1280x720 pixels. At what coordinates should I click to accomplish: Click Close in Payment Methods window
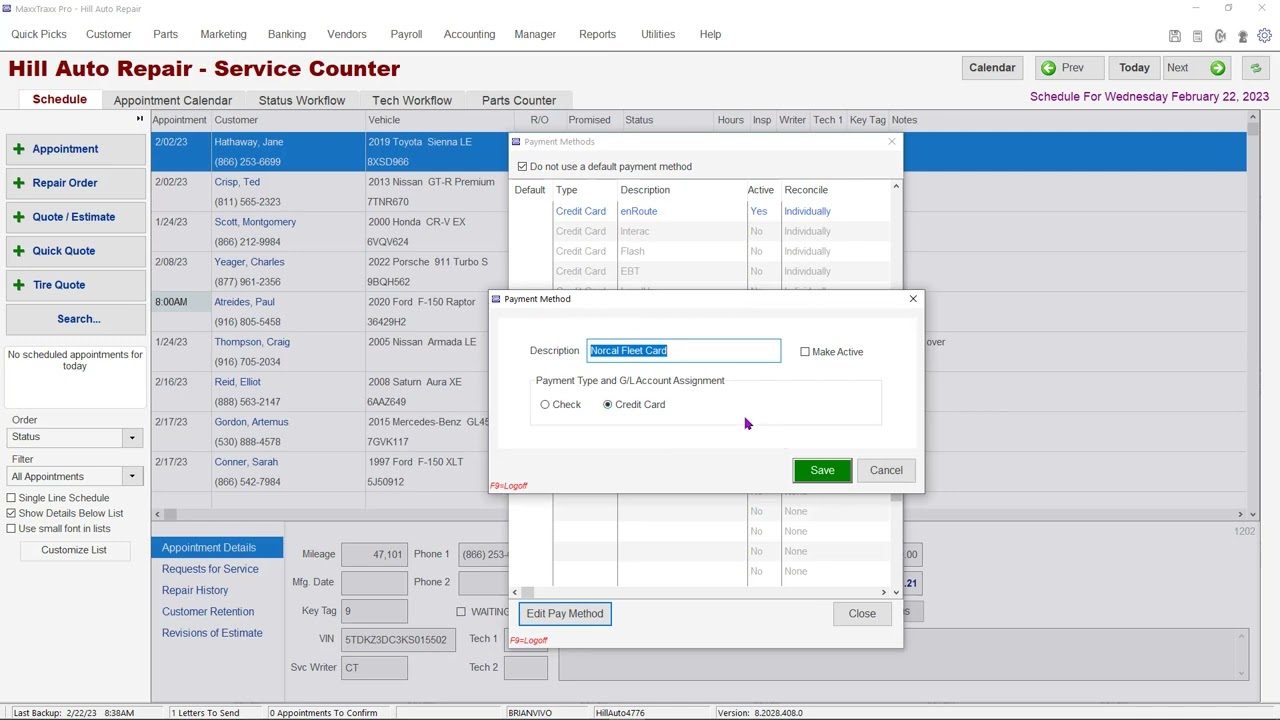862,614
